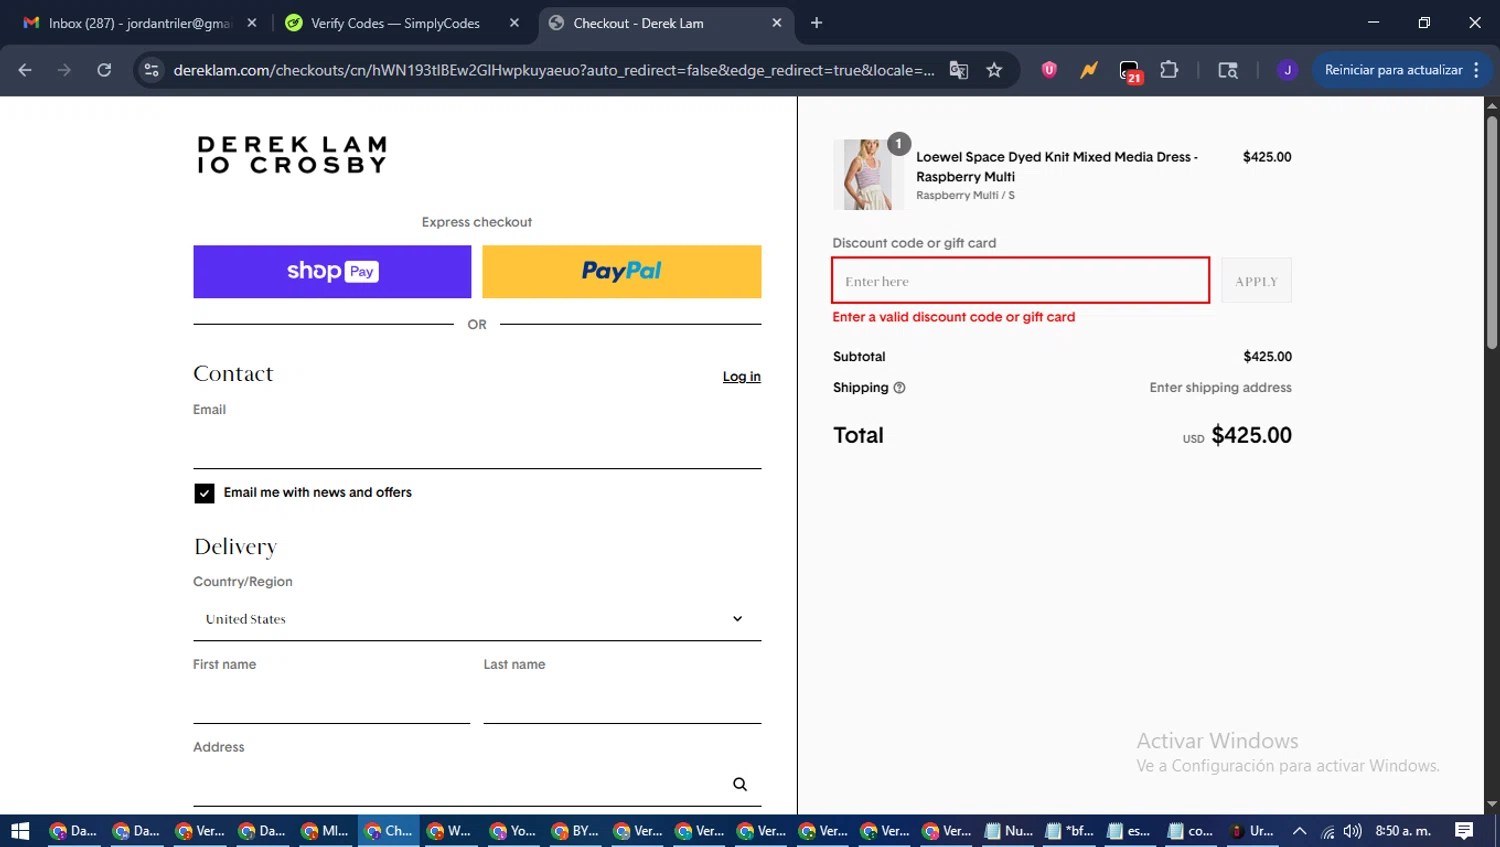The width and height of the screenshot is (1500, 847).
Task: Open site information icon in address bar
Action: pyautogui.click(x=151, y=70)
